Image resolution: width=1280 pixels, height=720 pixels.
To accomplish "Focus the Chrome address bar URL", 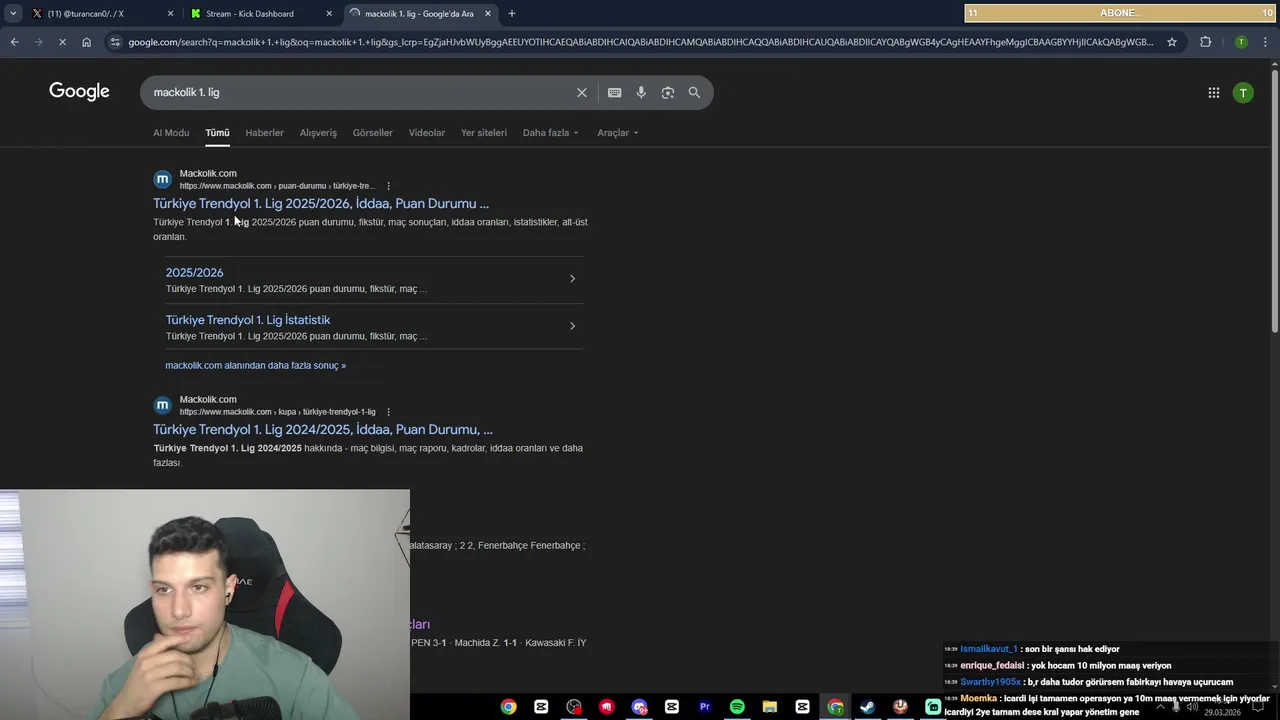I will tap(640, 42).
